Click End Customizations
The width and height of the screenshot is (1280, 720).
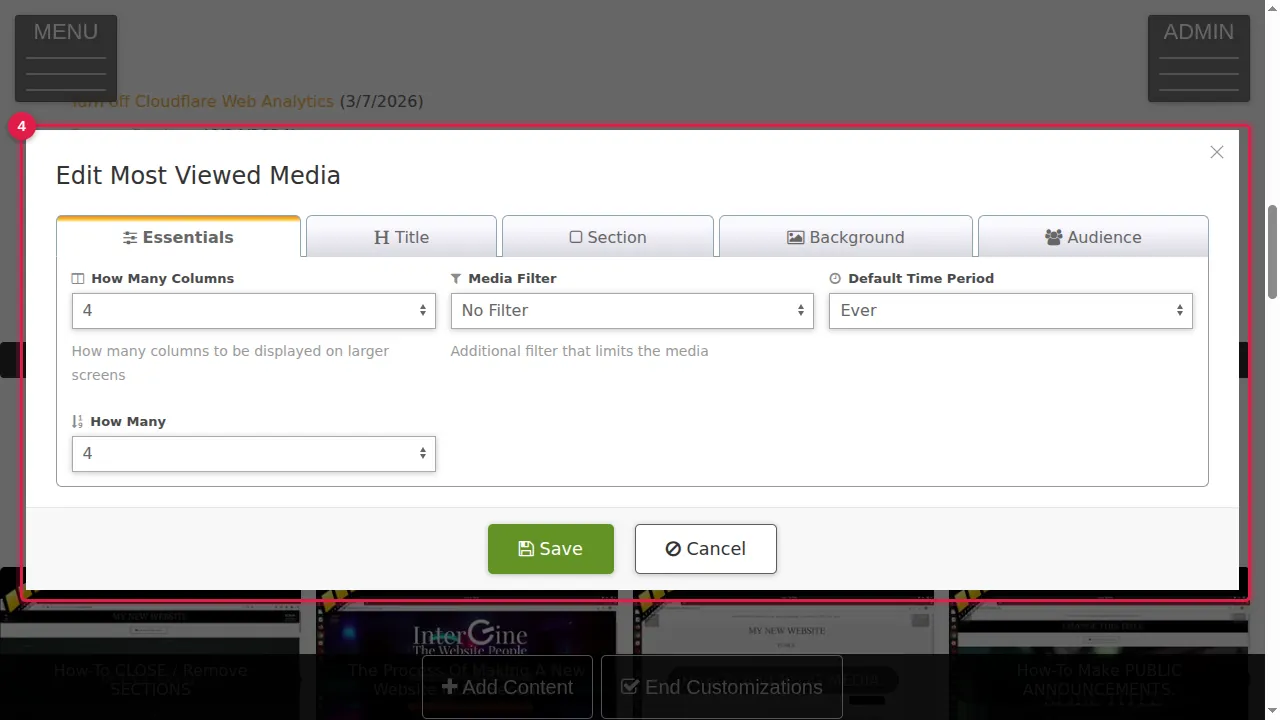pos(722,687)
